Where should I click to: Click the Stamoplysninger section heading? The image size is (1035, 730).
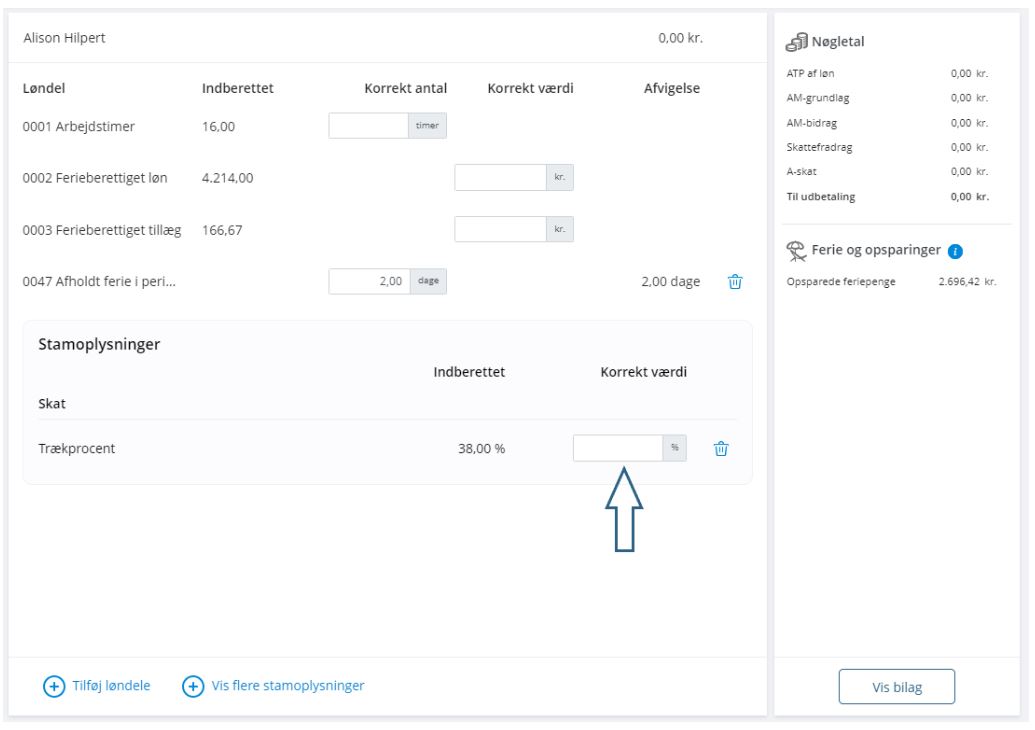click(99, 345)
